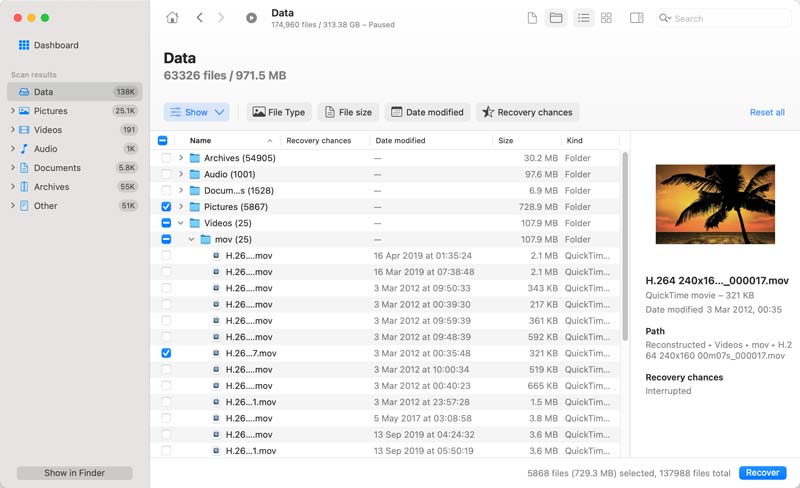Navigate back with the left arrow
This screenshot has height=488, width=800.
pyautogui.click(x=199, y=18)
